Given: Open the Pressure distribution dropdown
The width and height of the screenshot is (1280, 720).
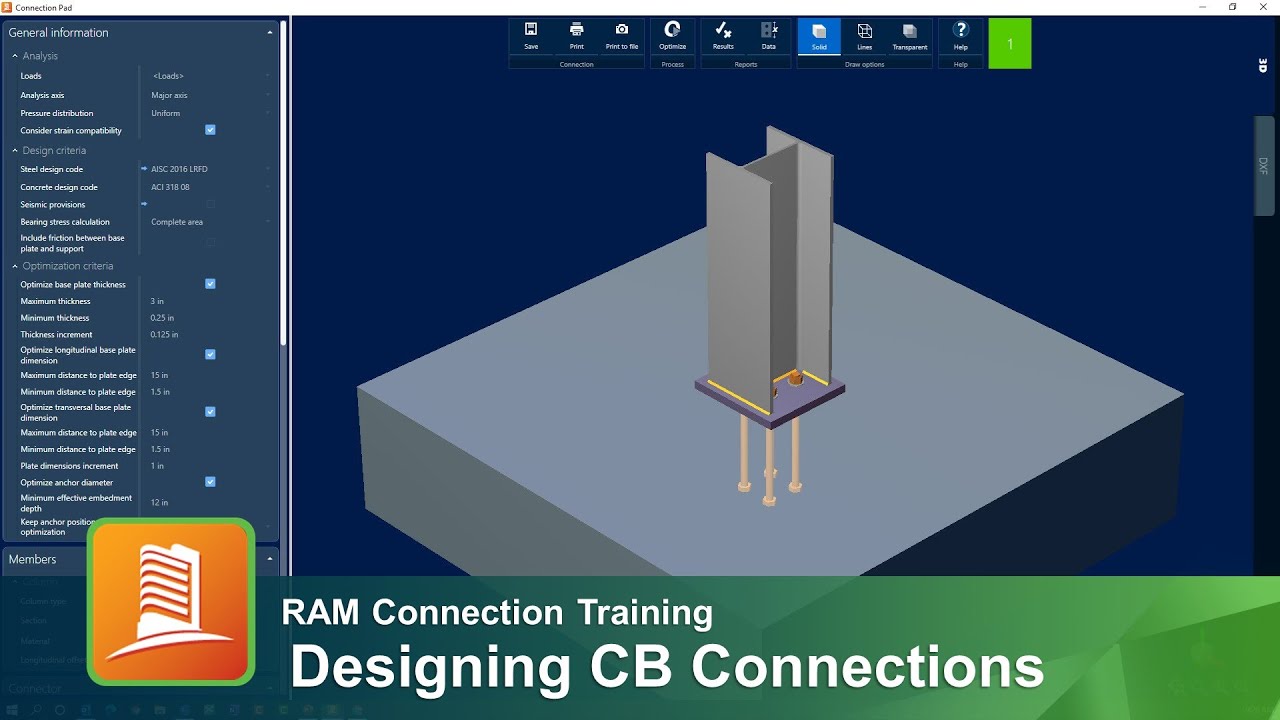Looking at the screenshot, I should [208, 113].
